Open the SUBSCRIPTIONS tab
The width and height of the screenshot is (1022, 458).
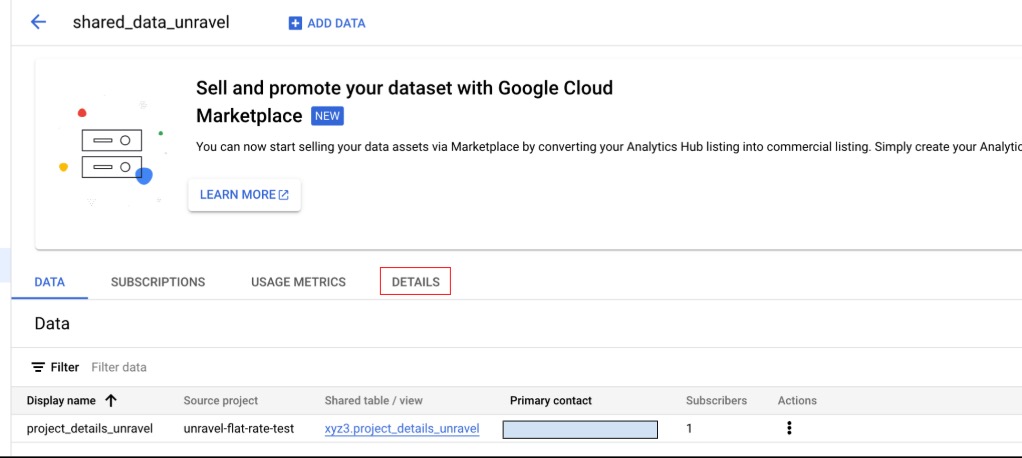click(x=158, y=282)
